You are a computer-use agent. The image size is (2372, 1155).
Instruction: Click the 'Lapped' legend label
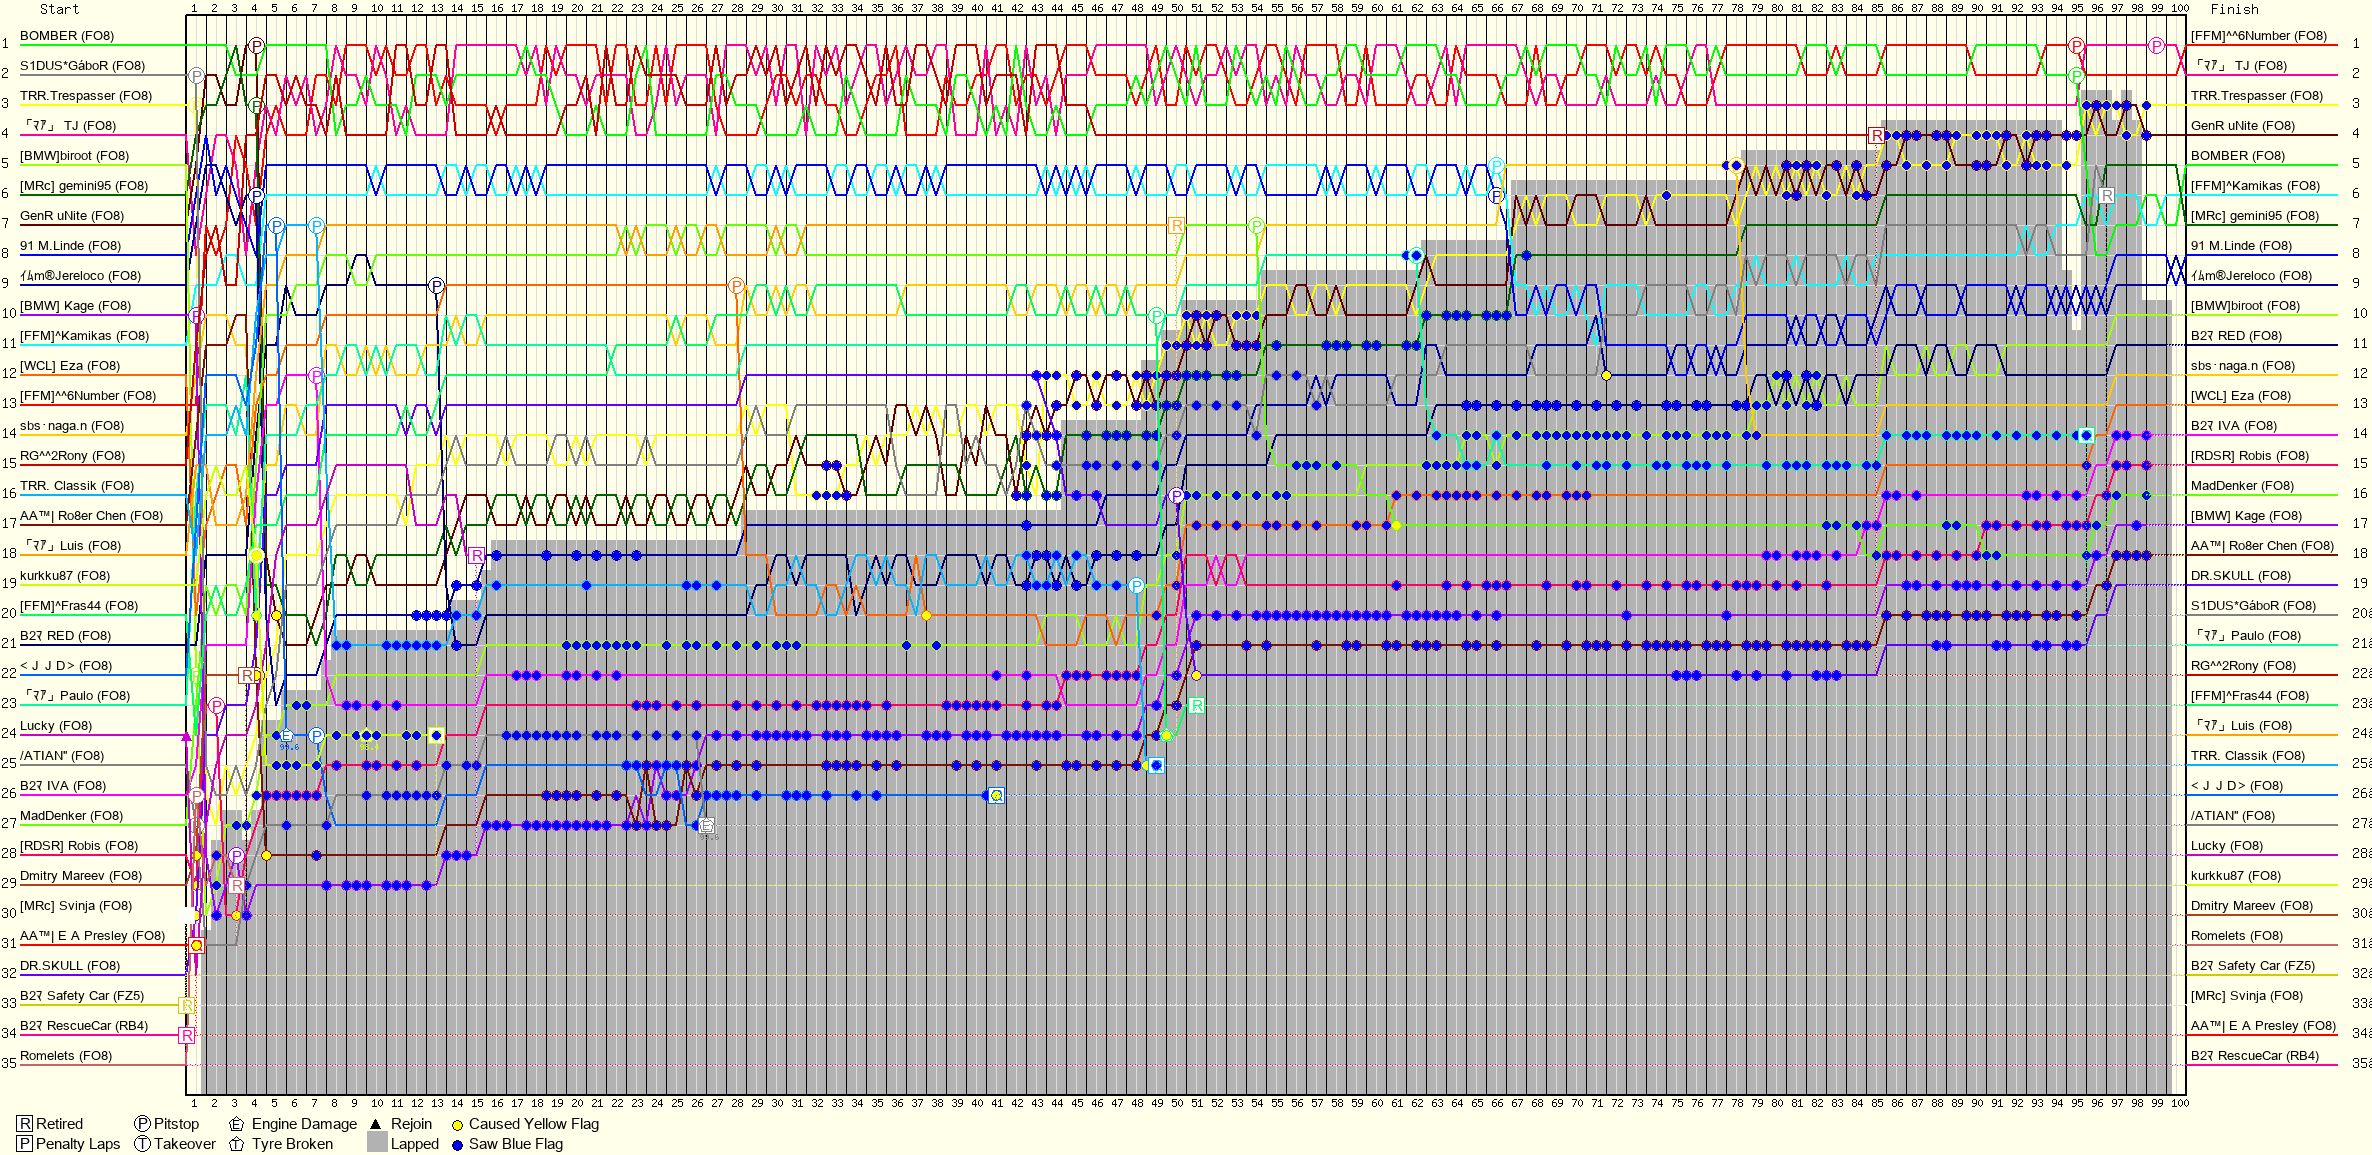click(x=415, y=1144)
